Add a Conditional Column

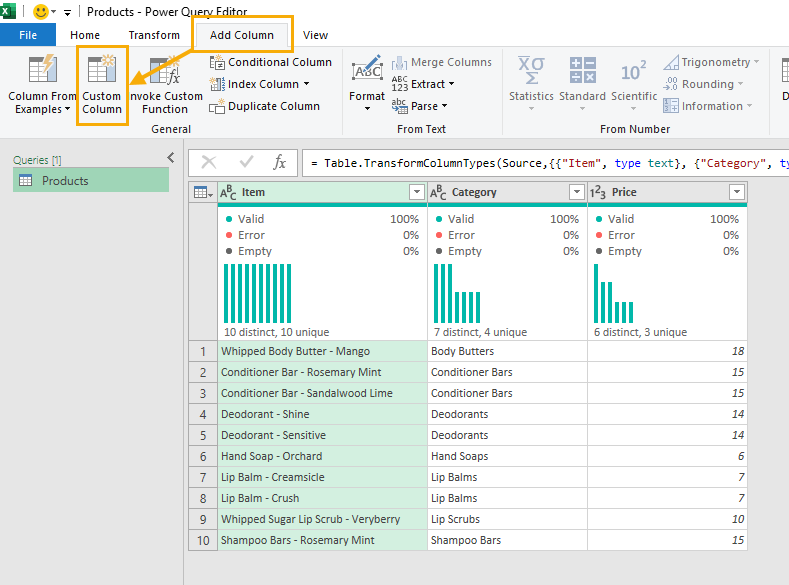coord(271,62)
